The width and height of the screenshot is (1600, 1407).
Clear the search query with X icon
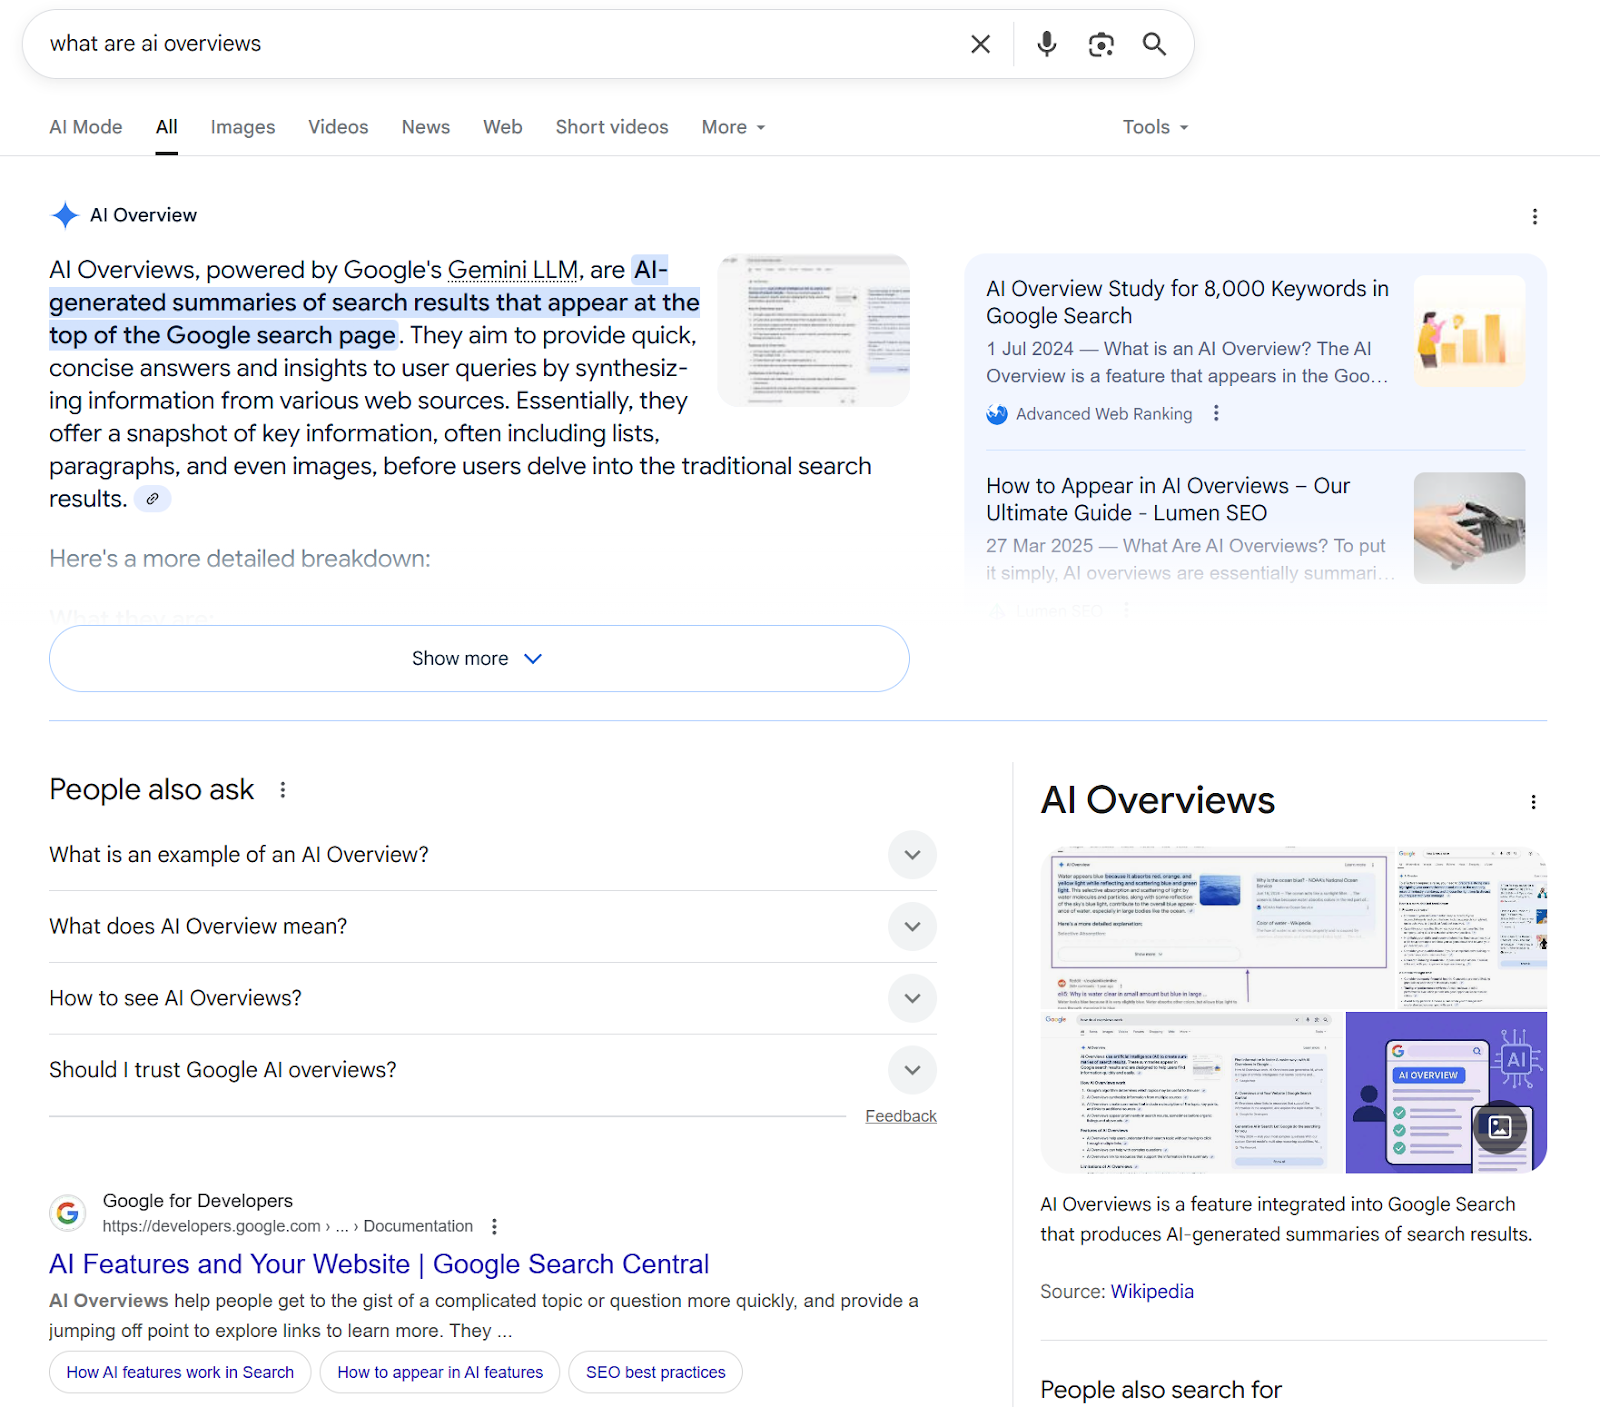click(x=980, y=44)
